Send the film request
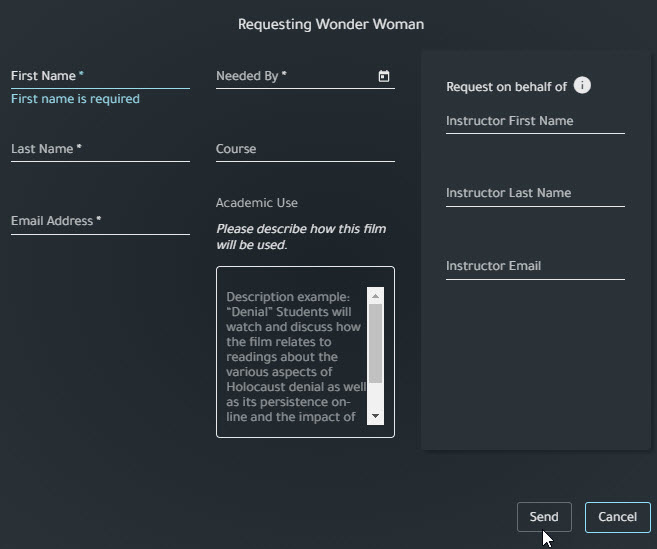657x549 pixels. (x=544, y=517)
